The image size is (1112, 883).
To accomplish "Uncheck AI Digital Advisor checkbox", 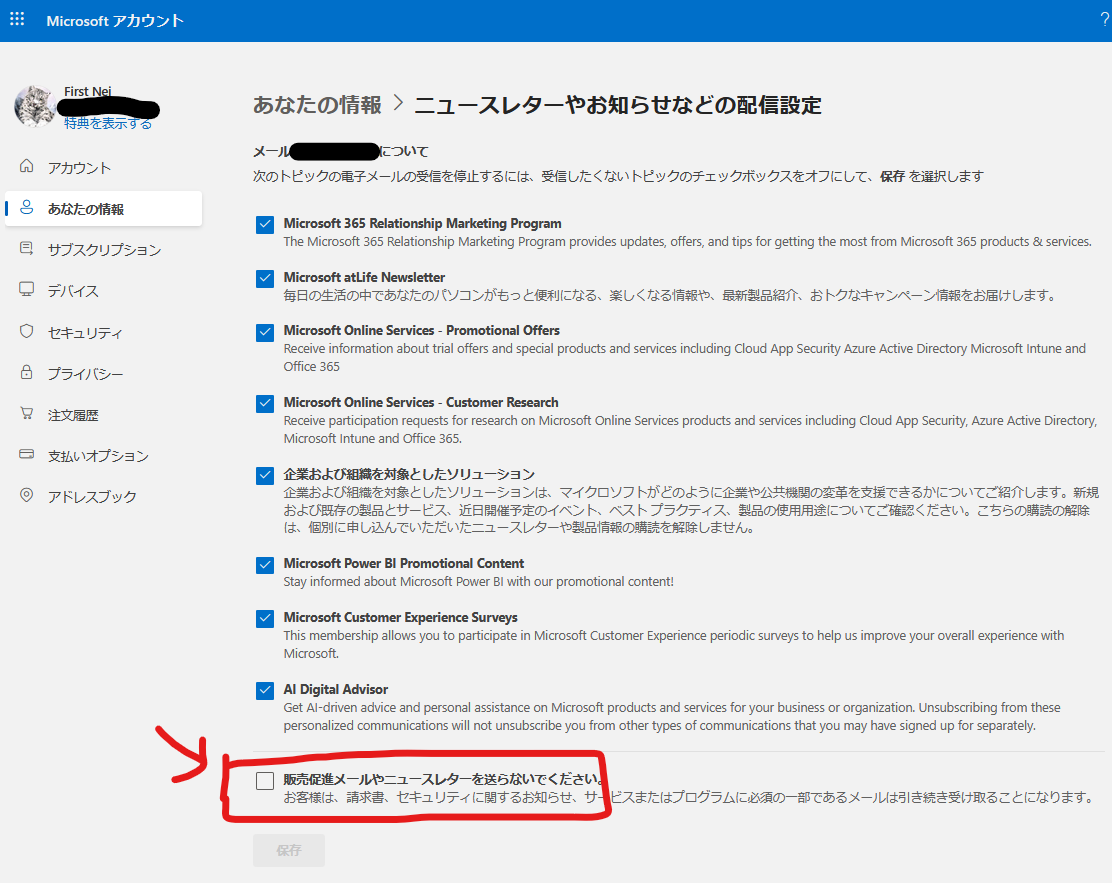I will 265,690.
